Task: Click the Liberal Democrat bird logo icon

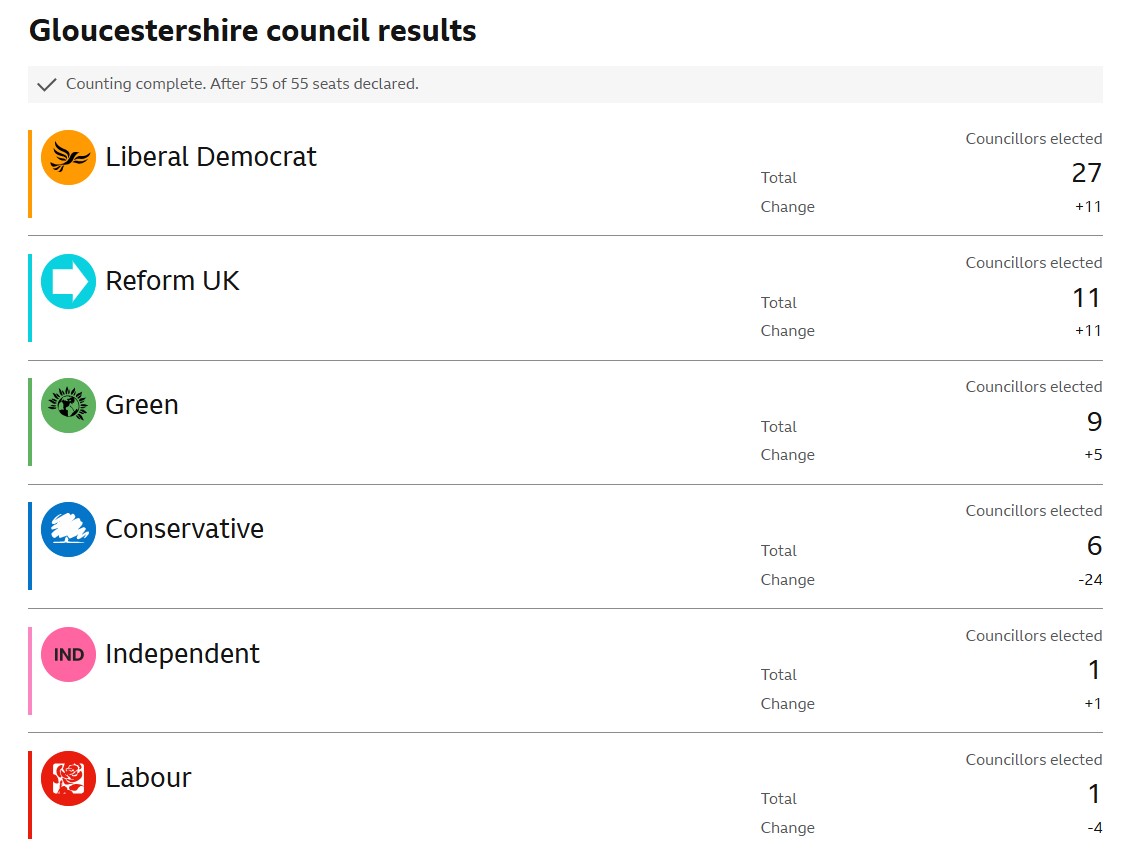Action: [x=68, y=157]
